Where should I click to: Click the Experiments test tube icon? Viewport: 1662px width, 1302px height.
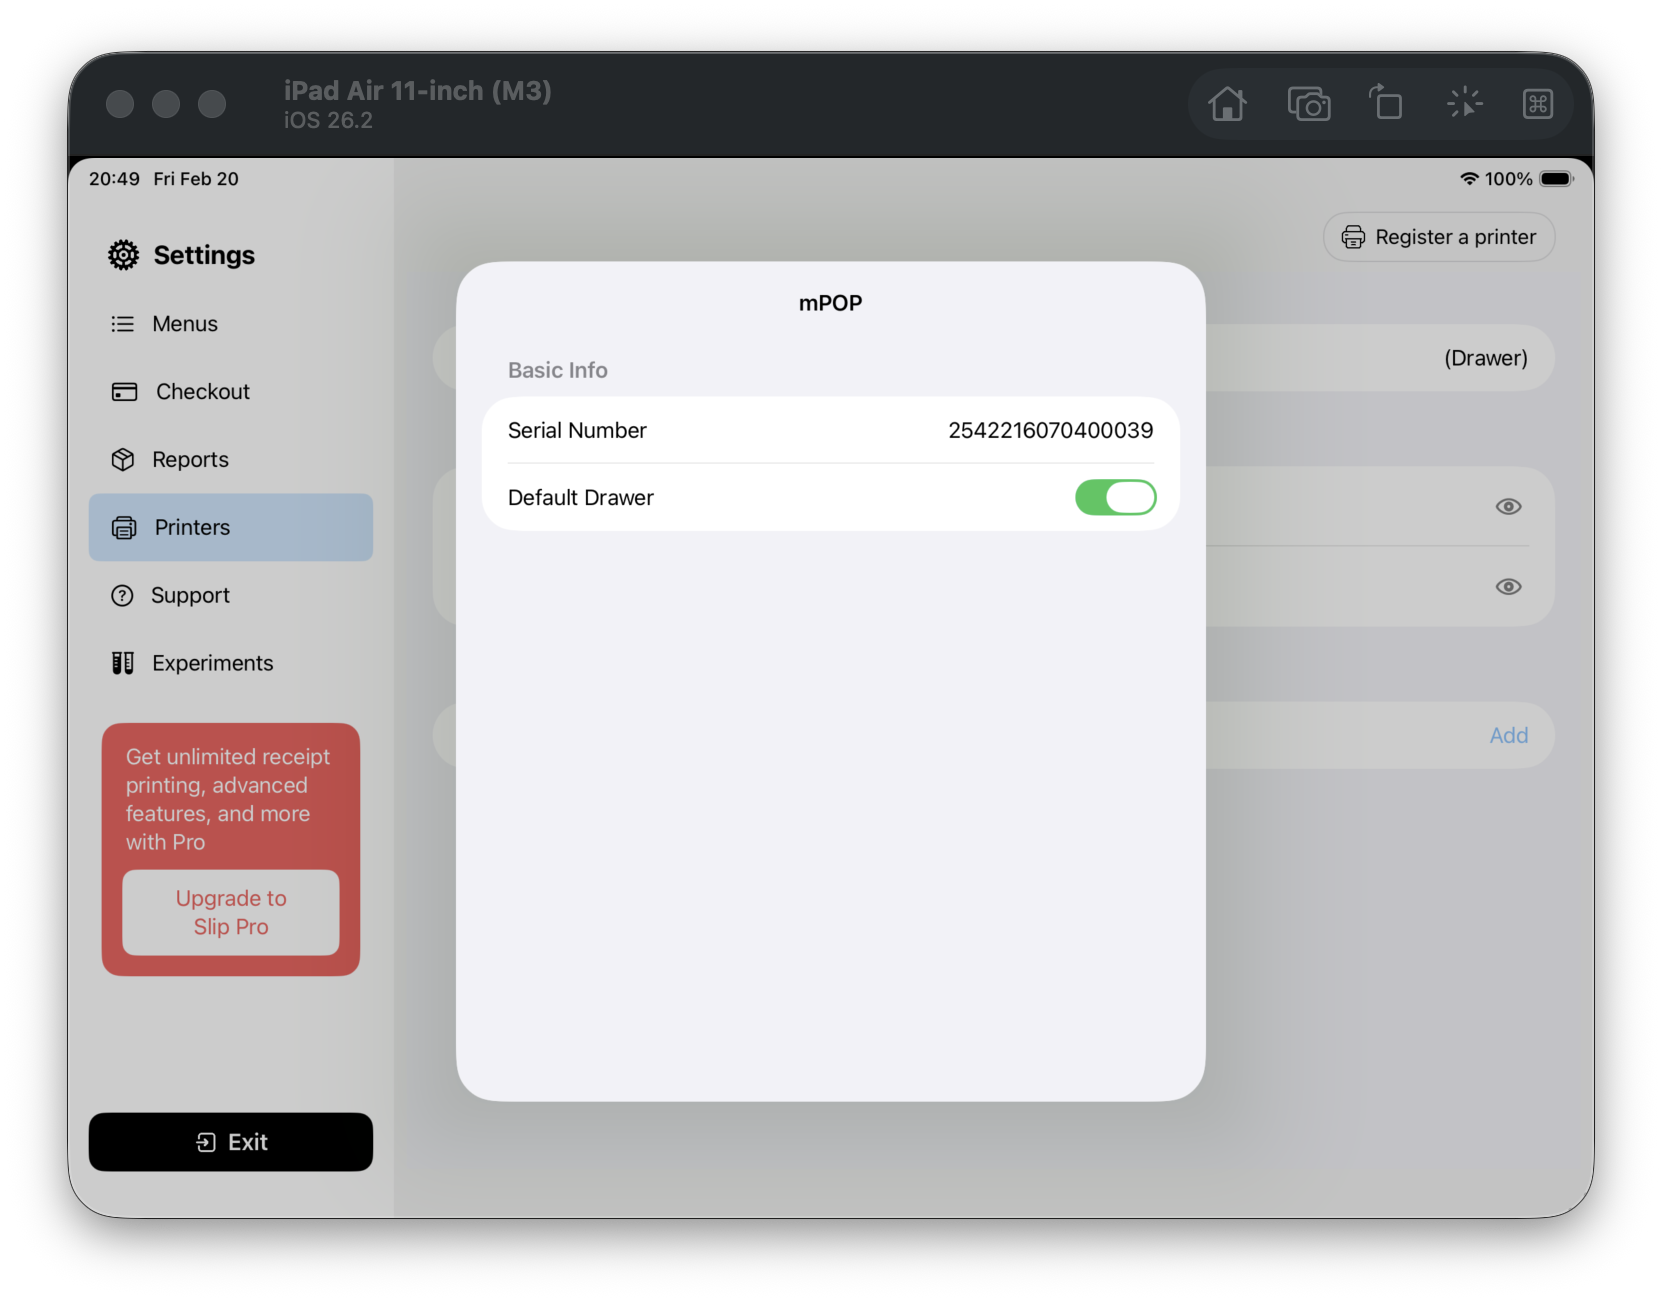click(123, 663)
